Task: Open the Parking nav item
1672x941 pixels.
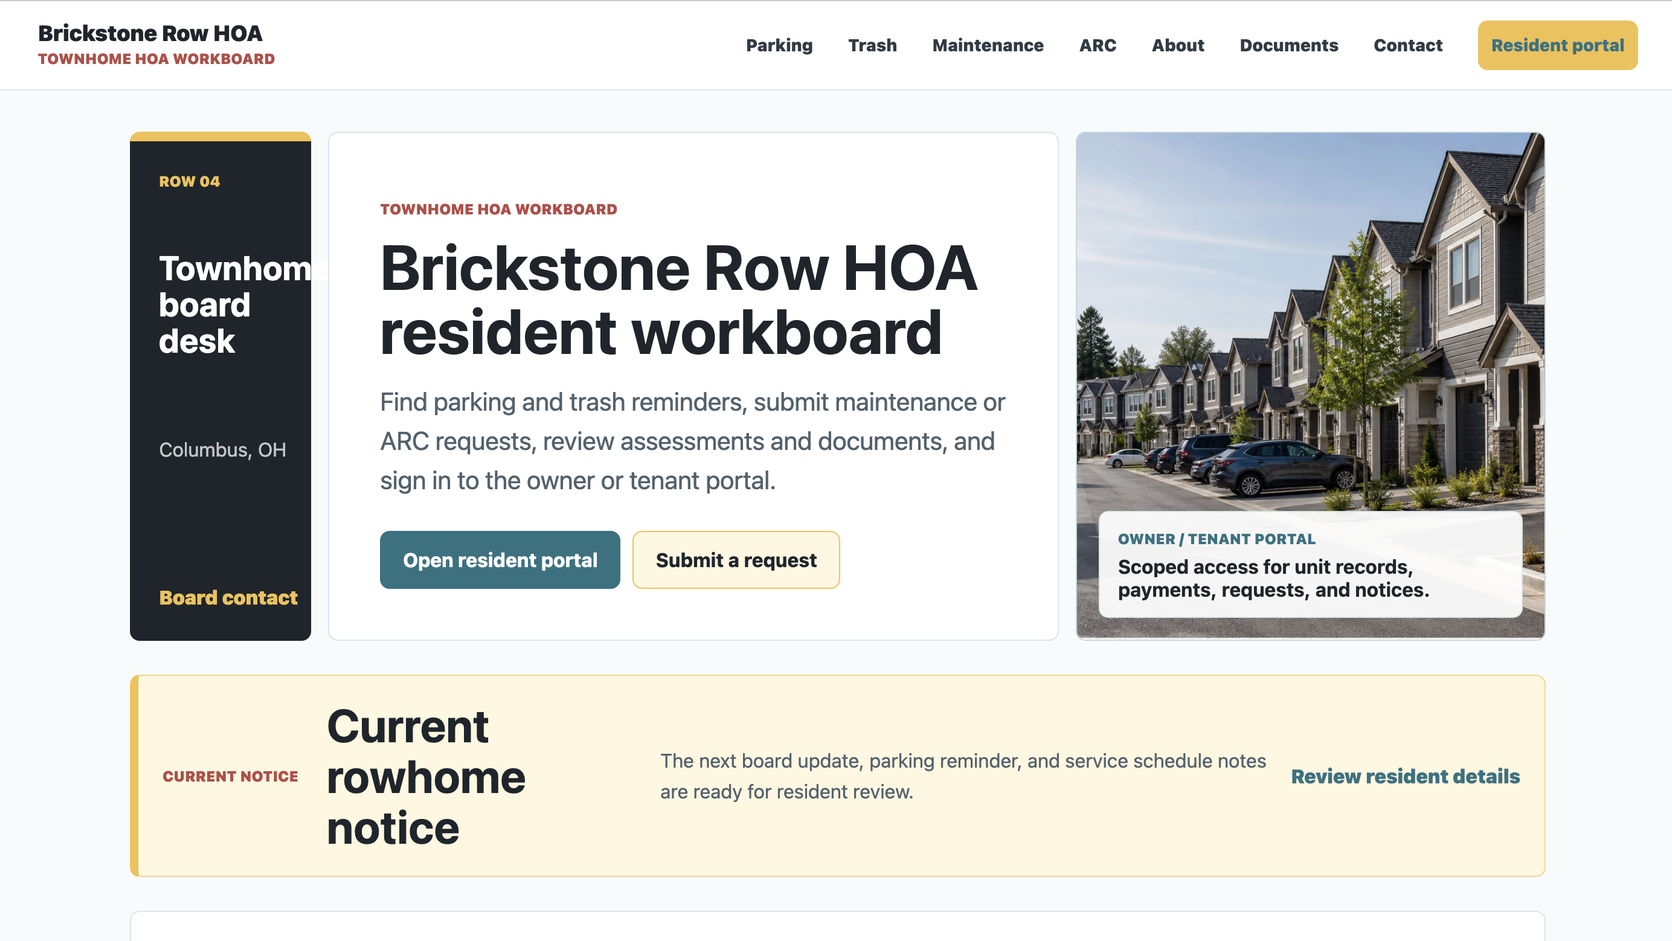Action: coord(779,45)
